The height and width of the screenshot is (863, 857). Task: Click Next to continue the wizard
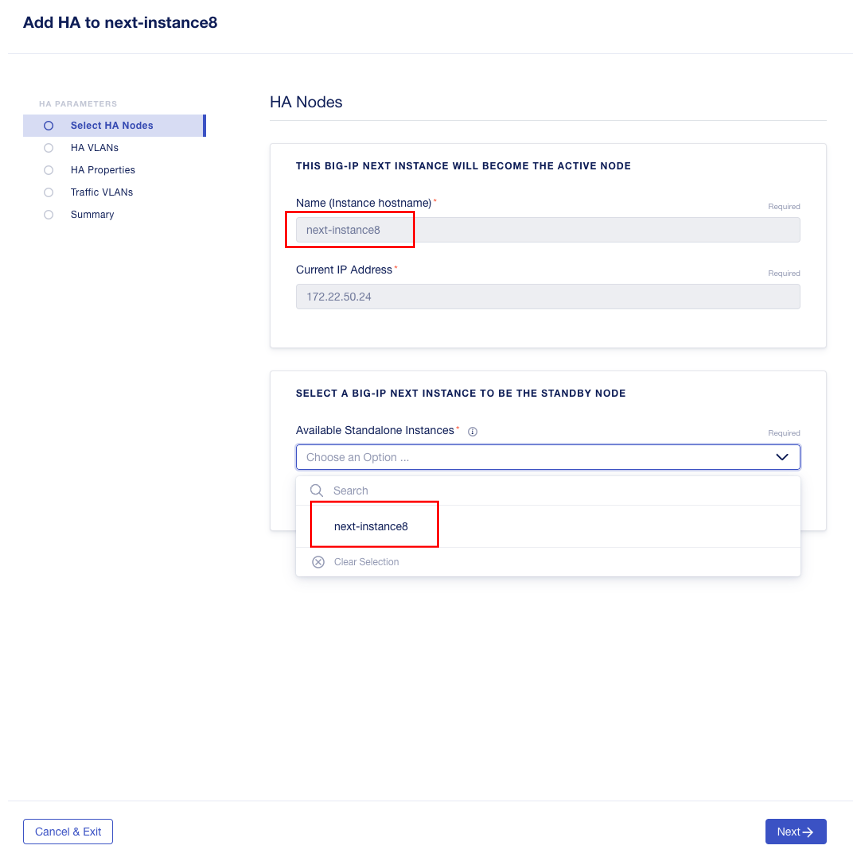(x=796, y=832)
